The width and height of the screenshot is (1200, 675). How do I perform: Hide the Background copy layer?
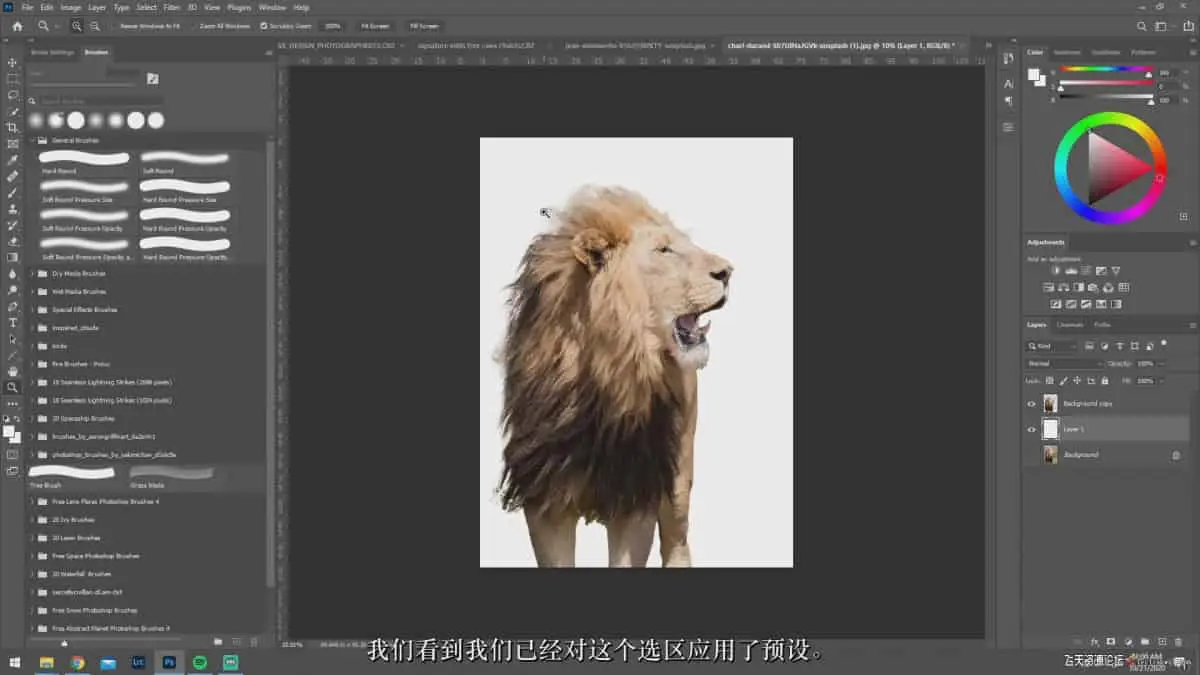point(1031,403)
